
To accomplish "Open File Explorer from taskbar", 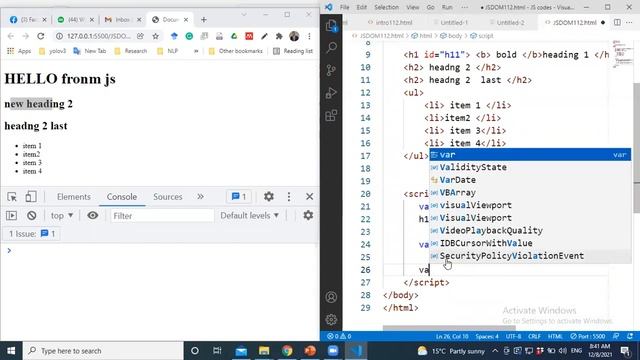I will 264,351.
